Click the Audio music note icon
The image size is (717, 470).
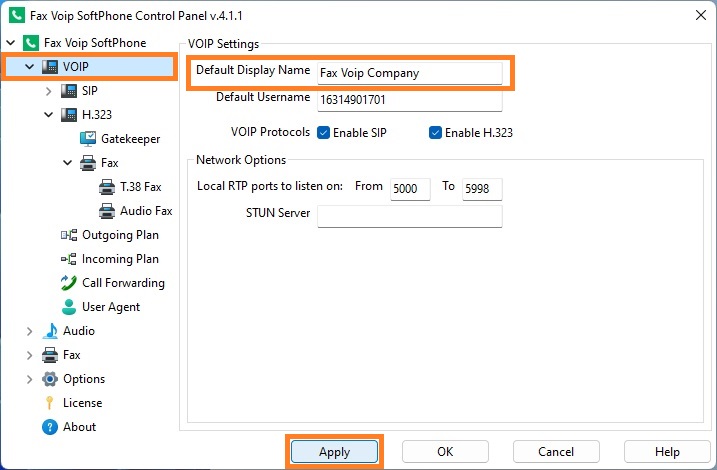50,331
